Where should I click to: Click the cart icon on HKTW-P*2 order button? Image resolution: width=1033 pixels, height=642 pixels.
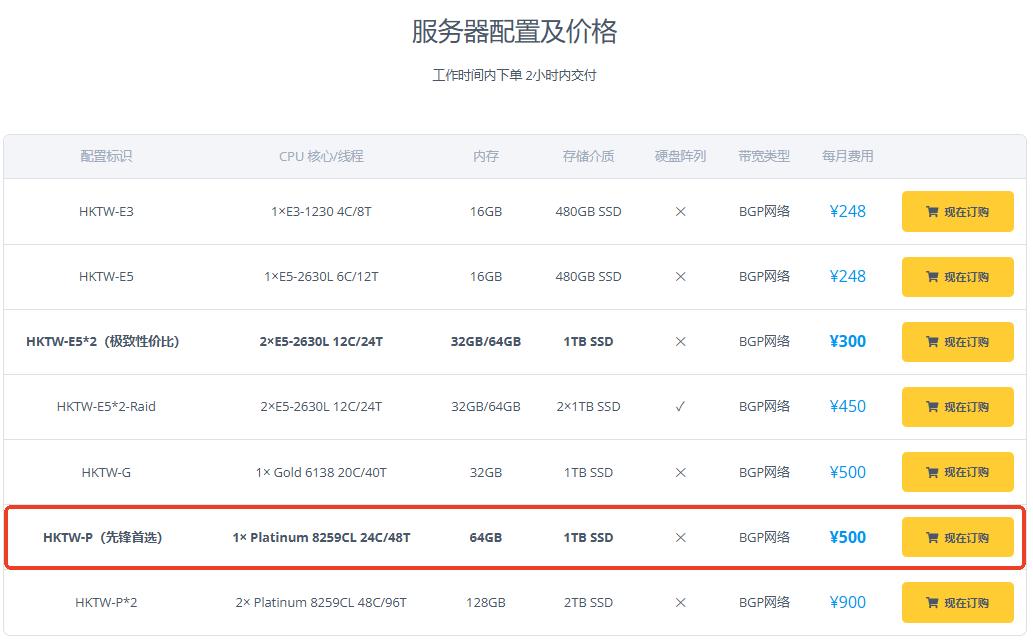click(x=932, y=602)
